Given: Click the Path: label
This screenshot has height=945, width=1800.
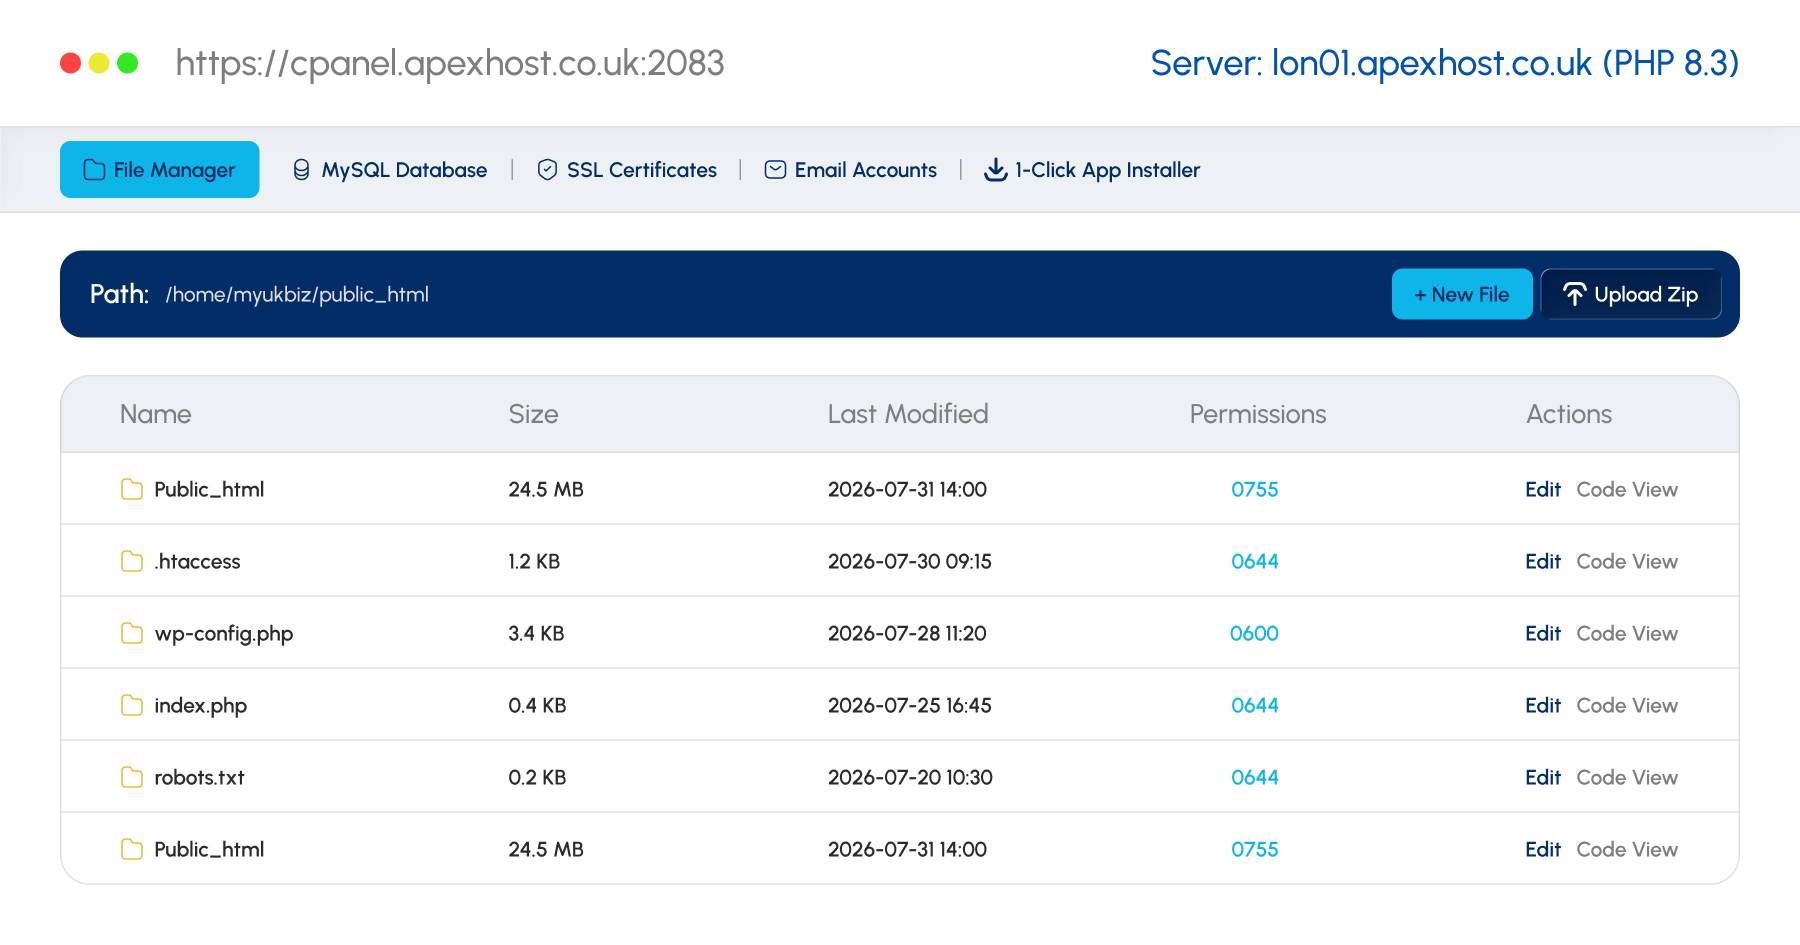Looking at the screenshot, I should [x=119, y=294].
